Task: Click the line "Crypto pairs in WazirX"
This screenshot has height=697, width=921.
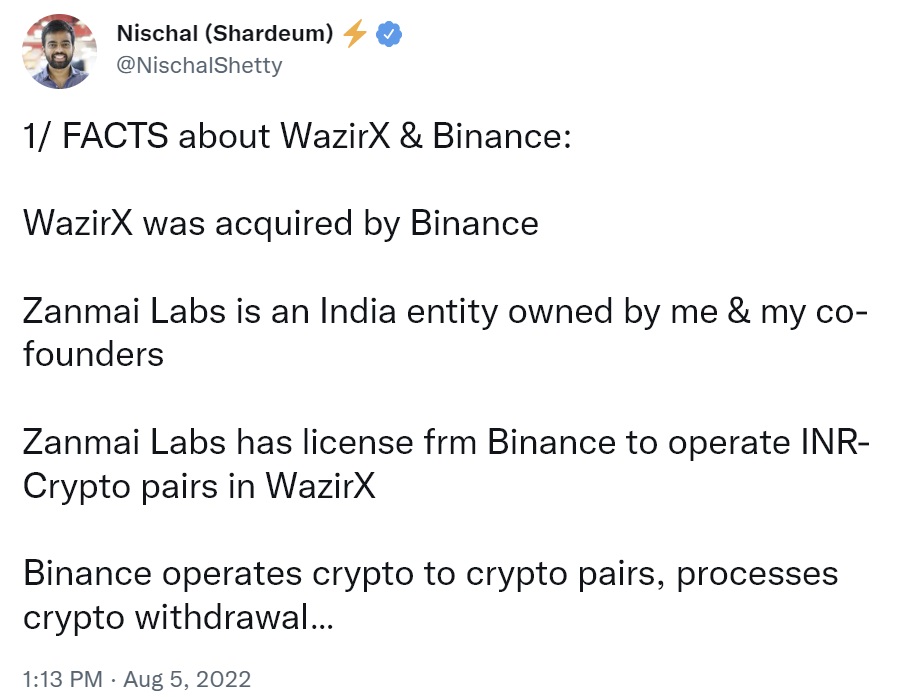Action: (199, 486)
